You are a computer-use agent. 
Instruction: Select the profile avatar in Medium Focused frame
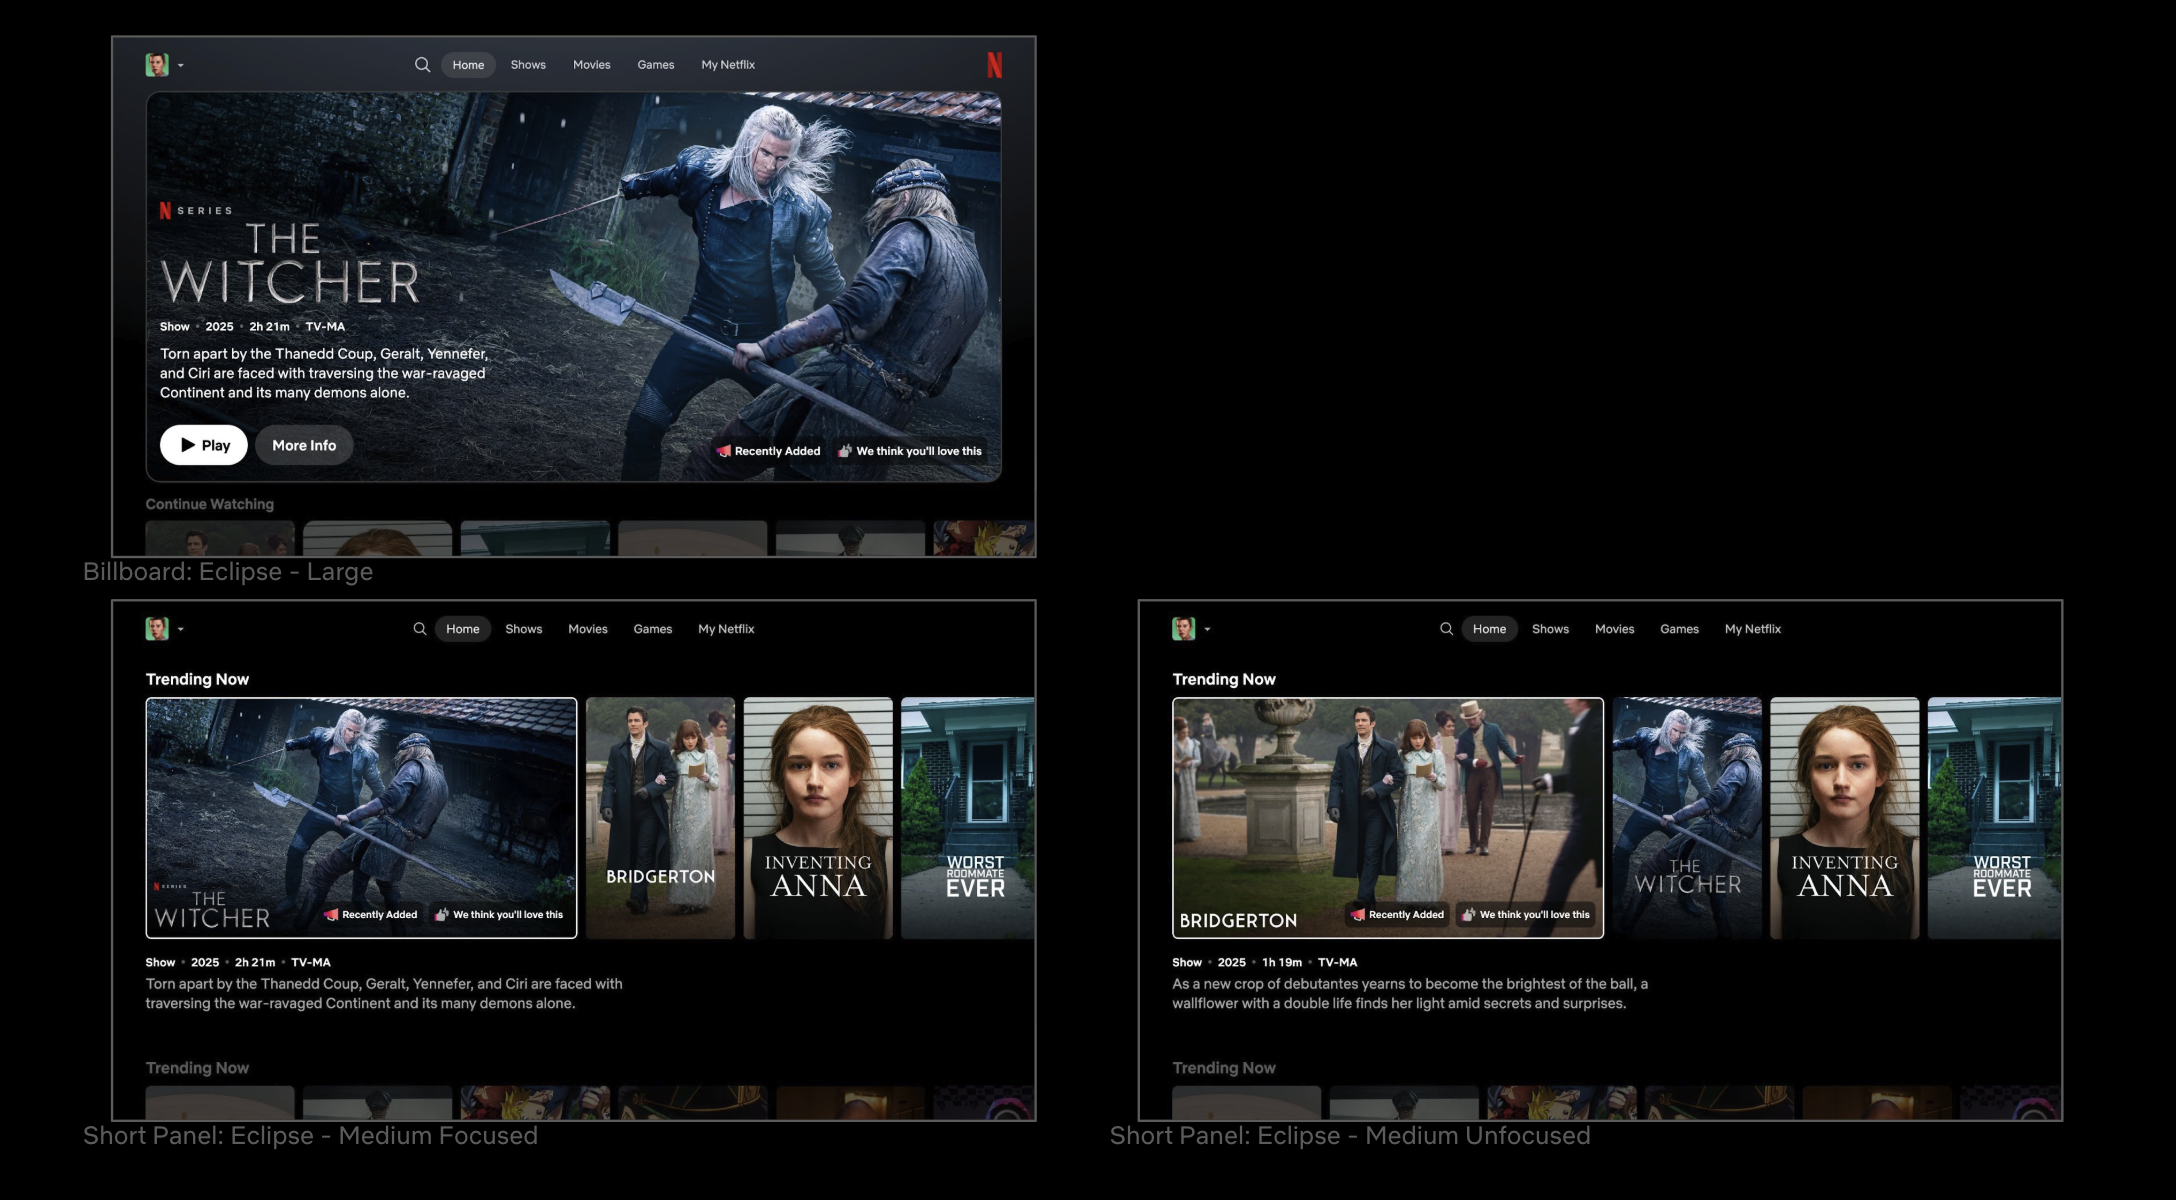click(157, 629)
